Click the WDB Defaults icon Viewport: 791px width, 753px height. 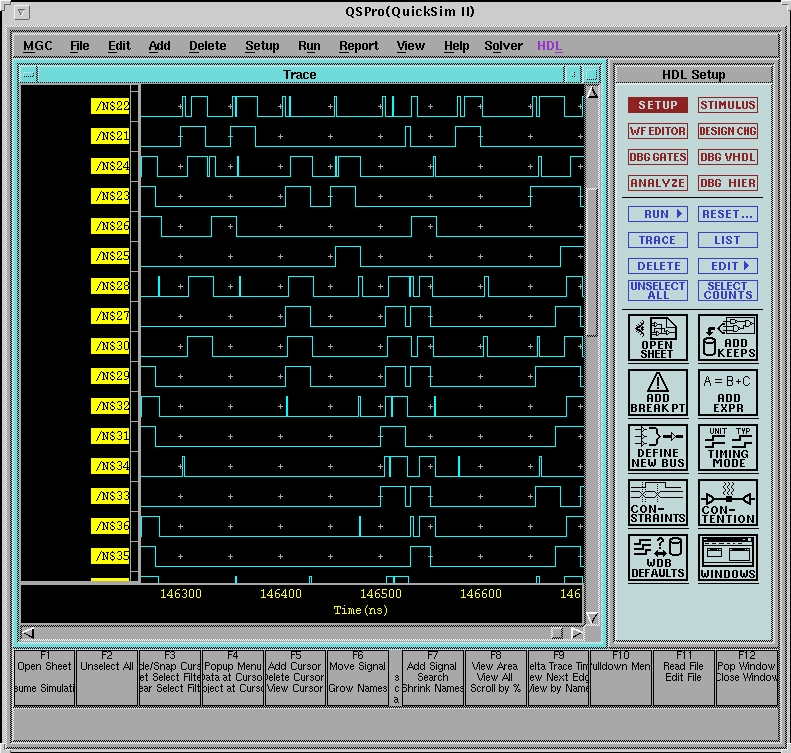click(657, 558)
